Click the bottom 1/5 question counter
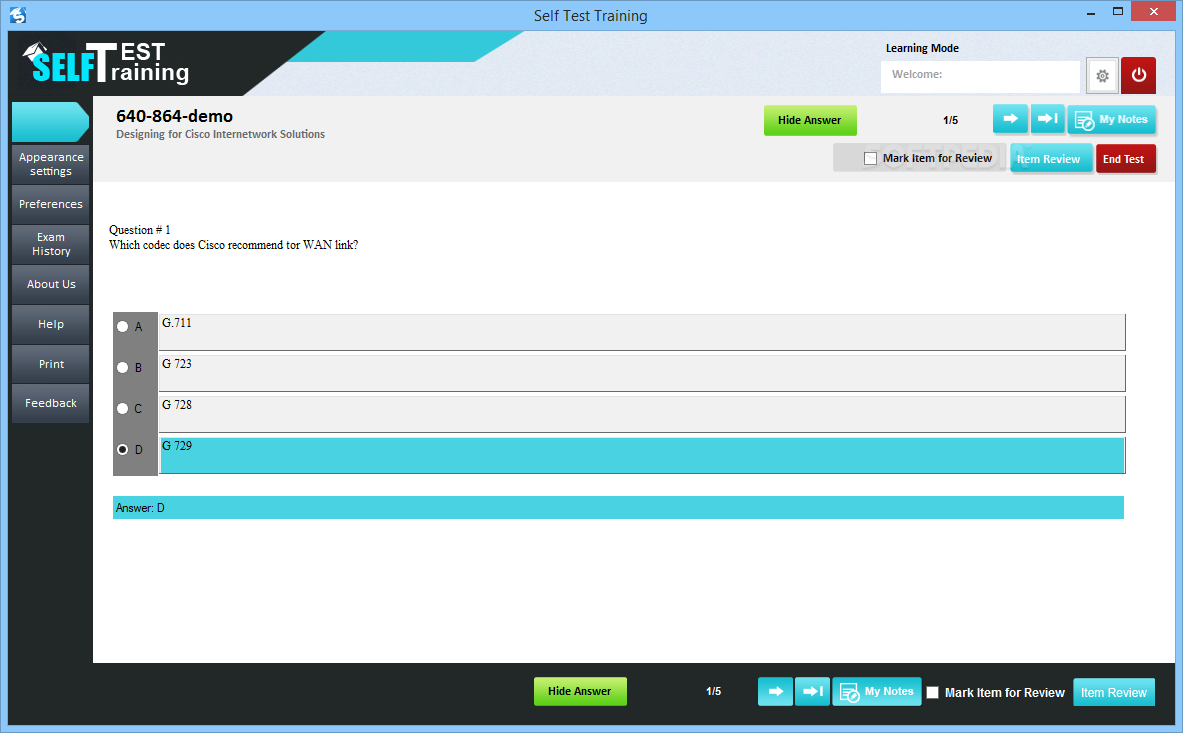 click(714, 692)
